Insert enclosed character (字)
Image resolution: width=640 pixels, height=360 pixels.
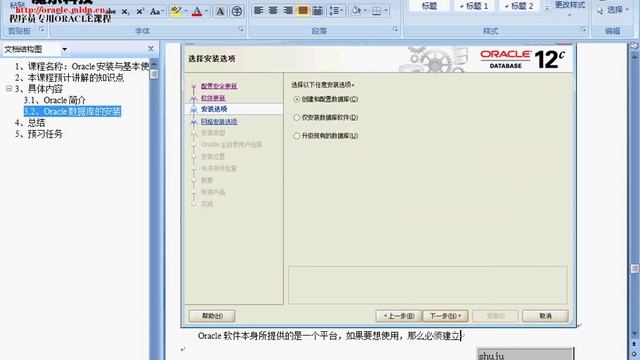coord(237,11)
